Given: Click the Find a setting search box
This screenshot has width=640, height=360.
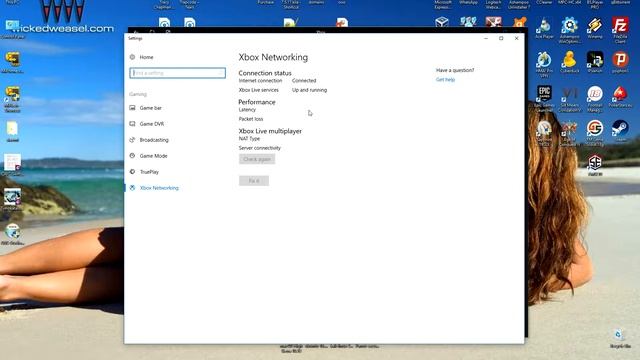Looking at the screenshot, I should coord(178,73).
